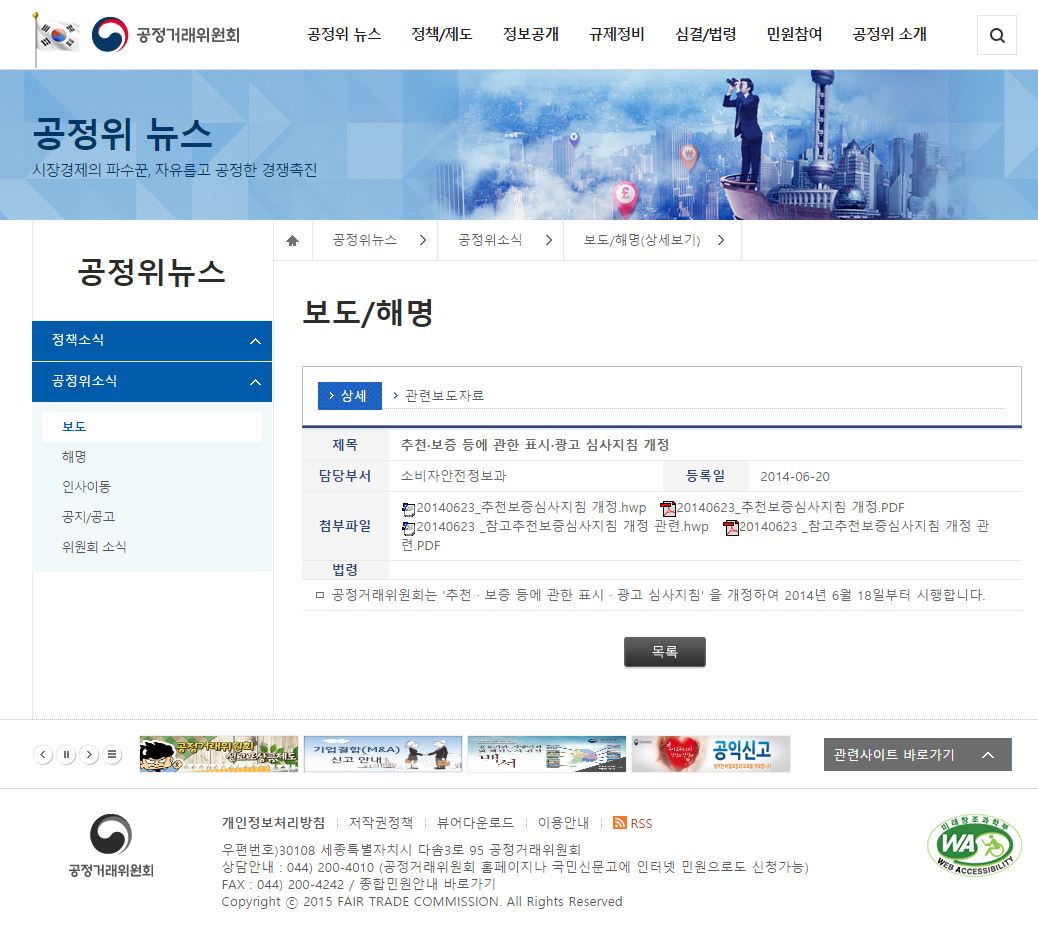Collapse the 공정위소식 sidebar section

click(x=254, y=382)
